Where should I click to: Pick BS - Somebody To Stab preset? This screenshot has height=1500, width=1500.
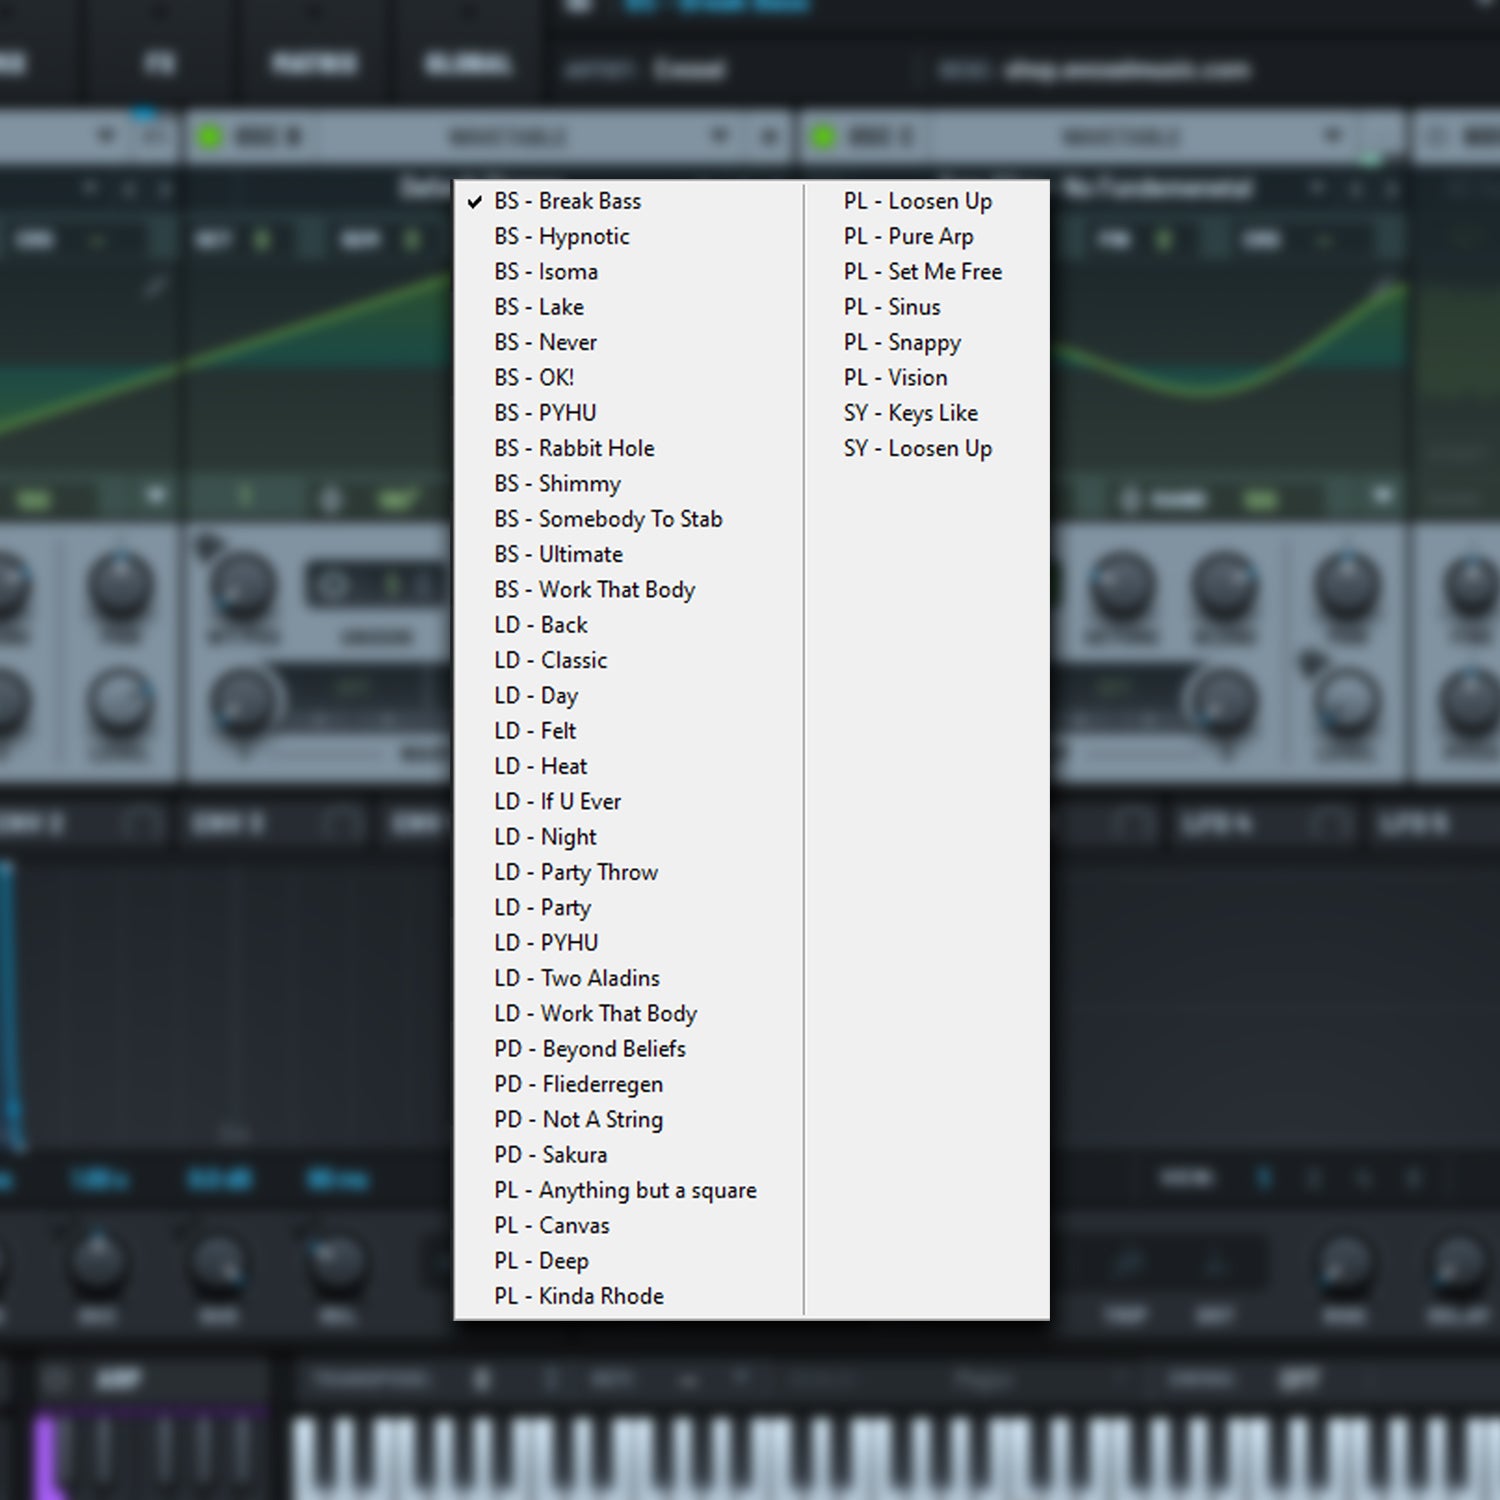click(x=608, y=519)
